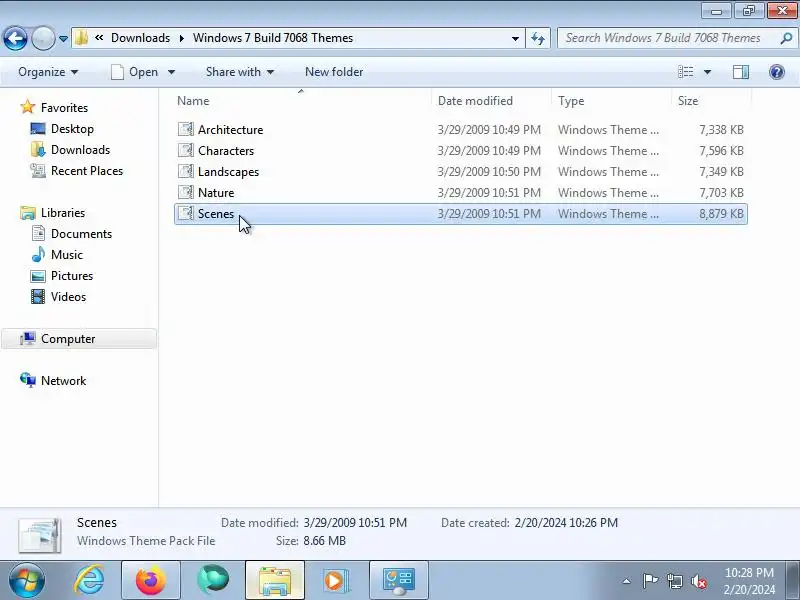Image resolution: width=800 pixels, height=600 pixels.
Task: Click Windows 7 Build 7068 Themes breadcrumb
Action: [x=273, y=38]
